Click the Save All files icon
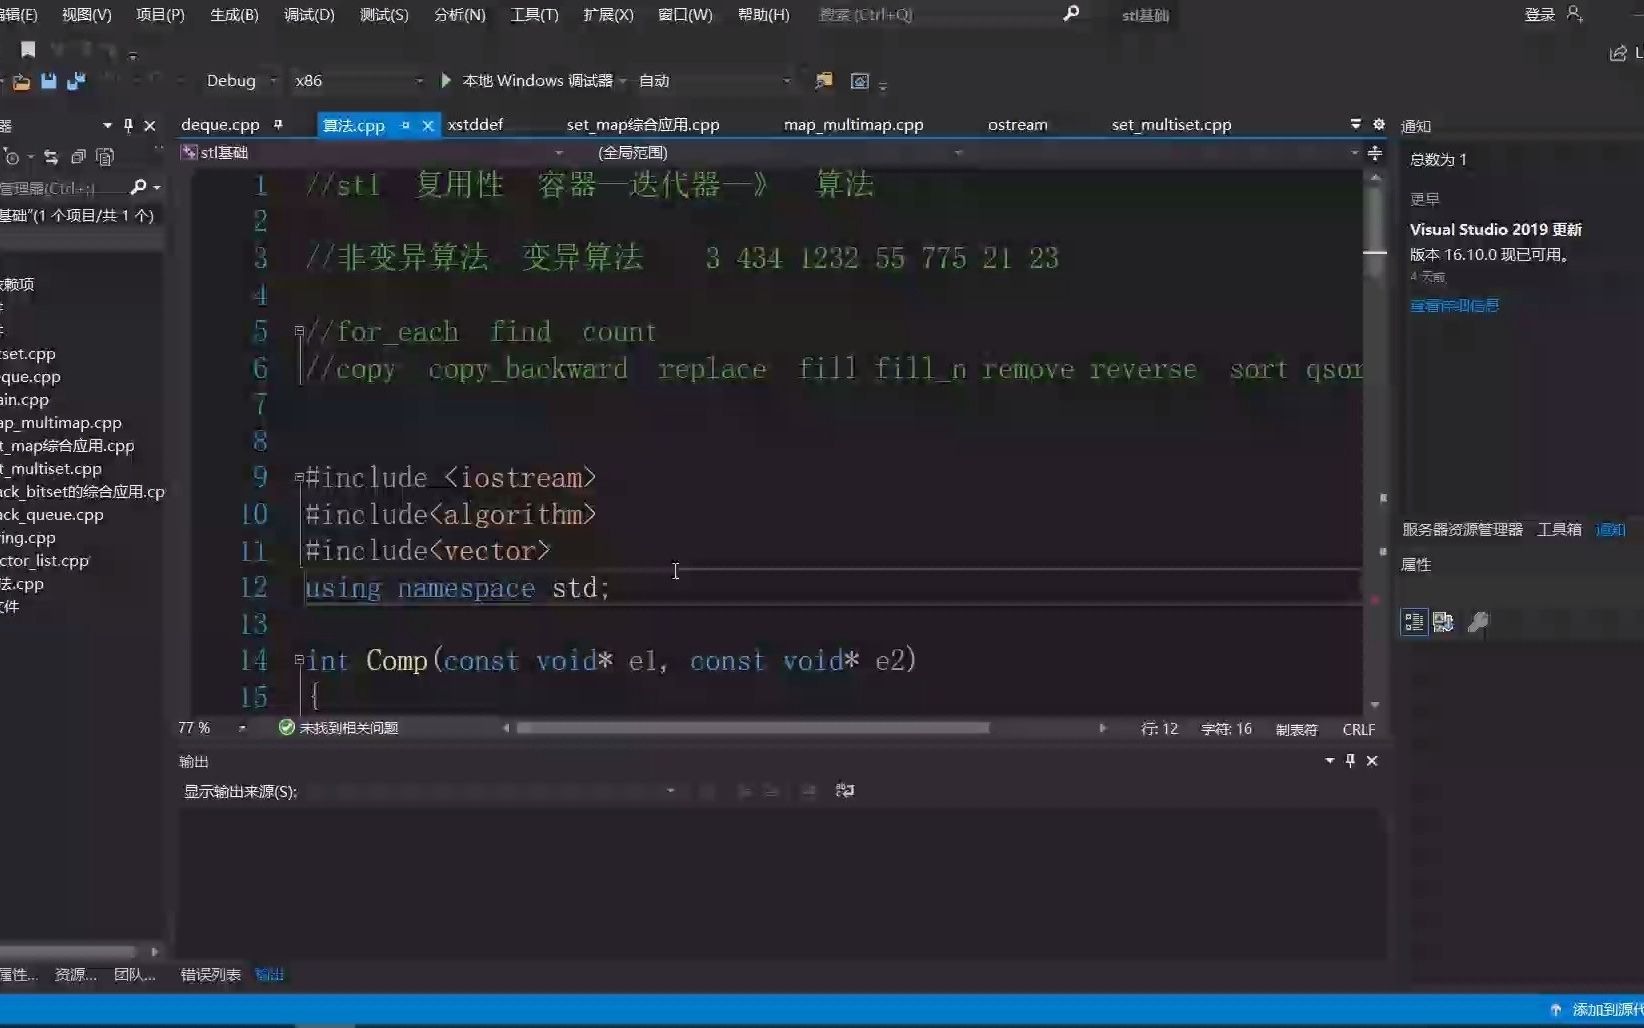The width and height of the screenshot is (1644, 1028). 75,82
